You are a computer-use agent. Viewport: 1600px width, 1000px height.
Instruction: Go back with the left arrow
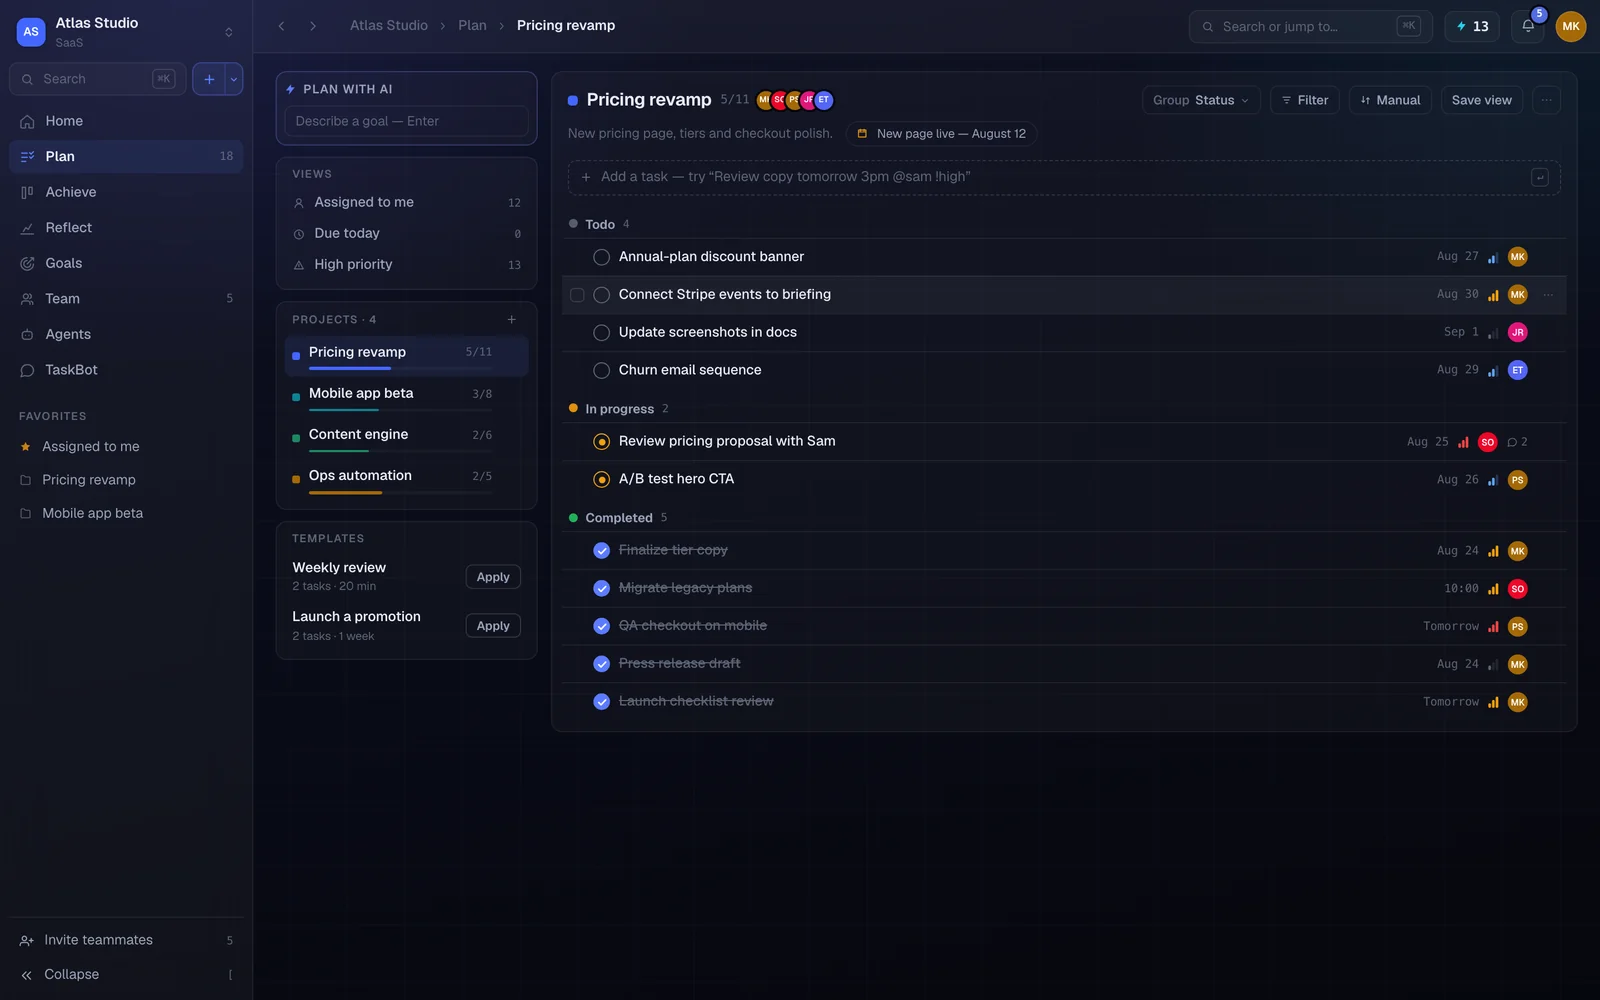[282, 26]
